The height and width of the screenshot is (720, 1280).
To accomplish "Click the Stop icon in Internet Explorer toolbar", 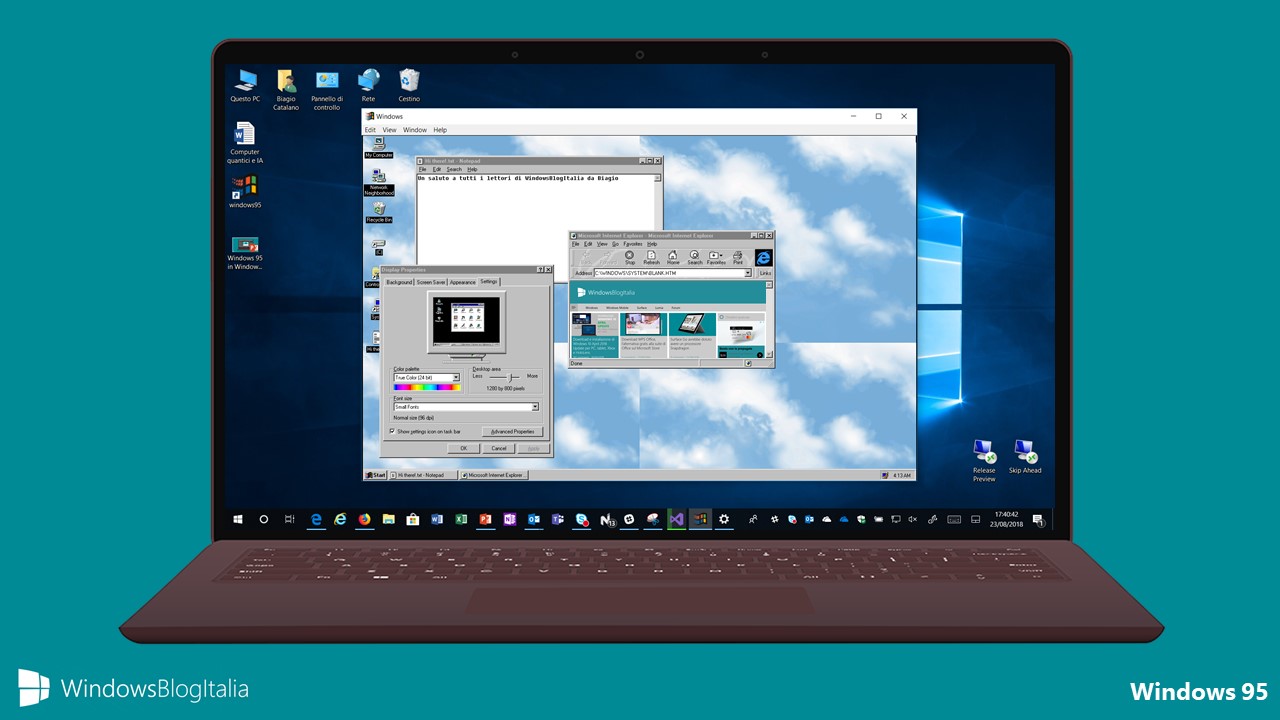I will [630, 257].
